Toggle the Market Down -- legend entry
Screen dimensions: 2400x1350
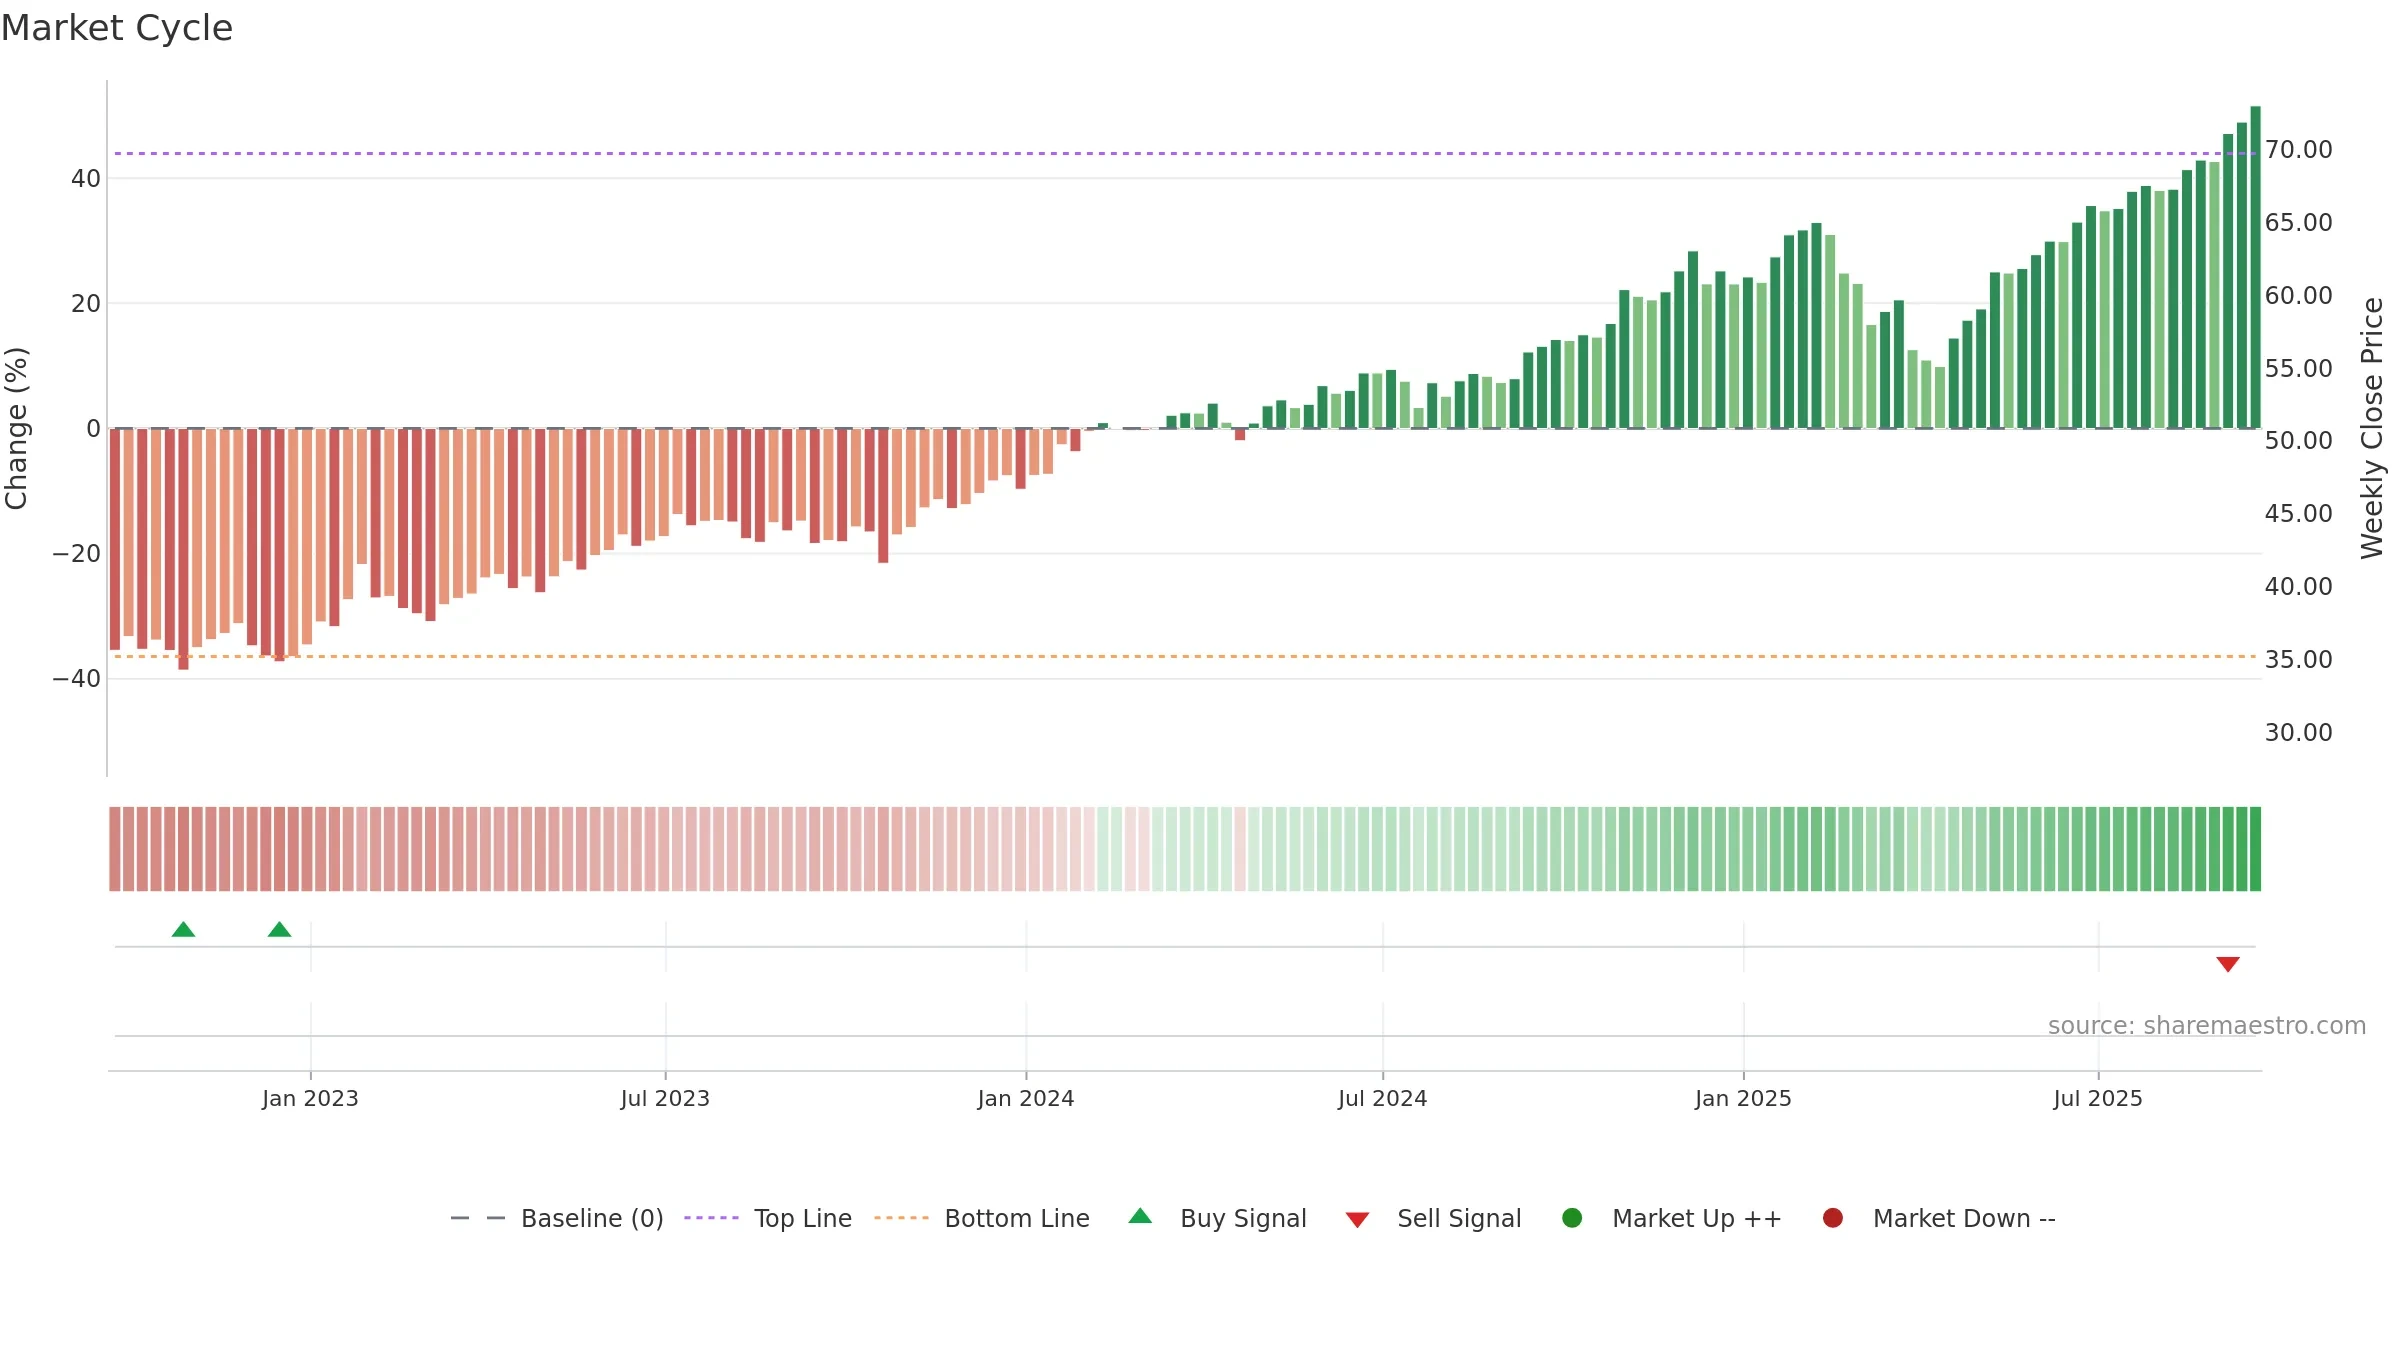tap(1938, 1218)
